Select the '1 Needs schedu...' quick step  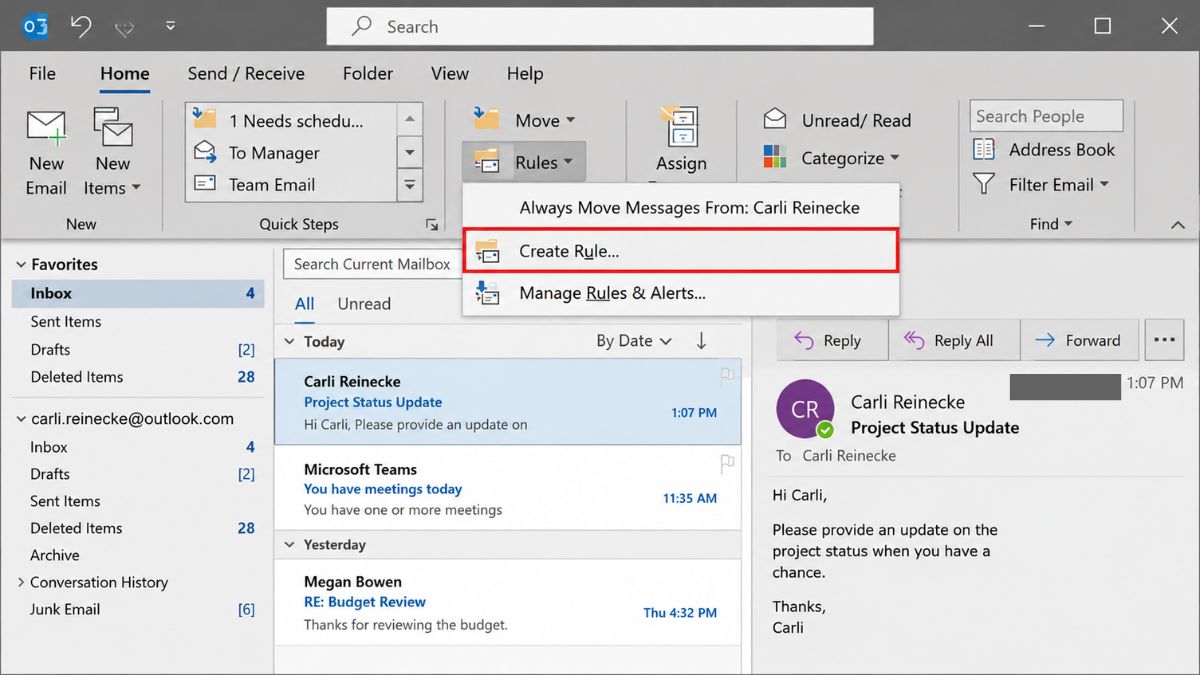tap(290, 120)
